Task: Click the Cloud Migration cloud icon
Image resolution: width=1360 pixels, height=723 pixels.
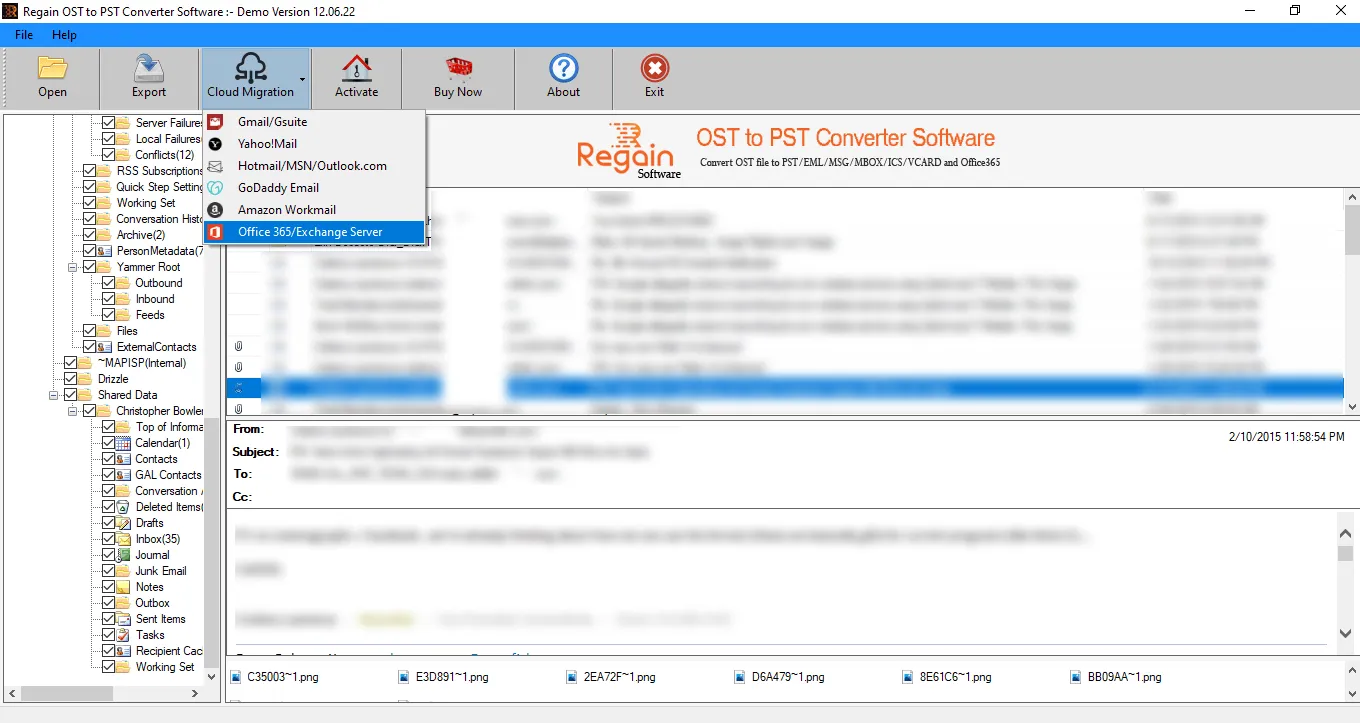Action: [x=250, y=68]
